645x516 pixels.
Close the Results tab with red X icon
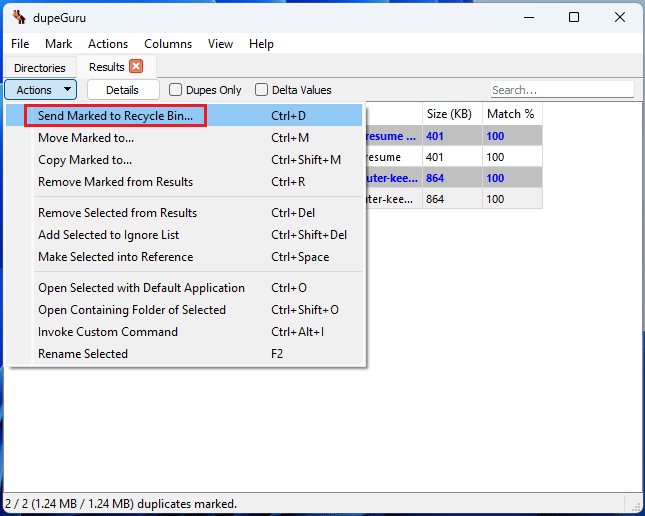coord(136,66)
